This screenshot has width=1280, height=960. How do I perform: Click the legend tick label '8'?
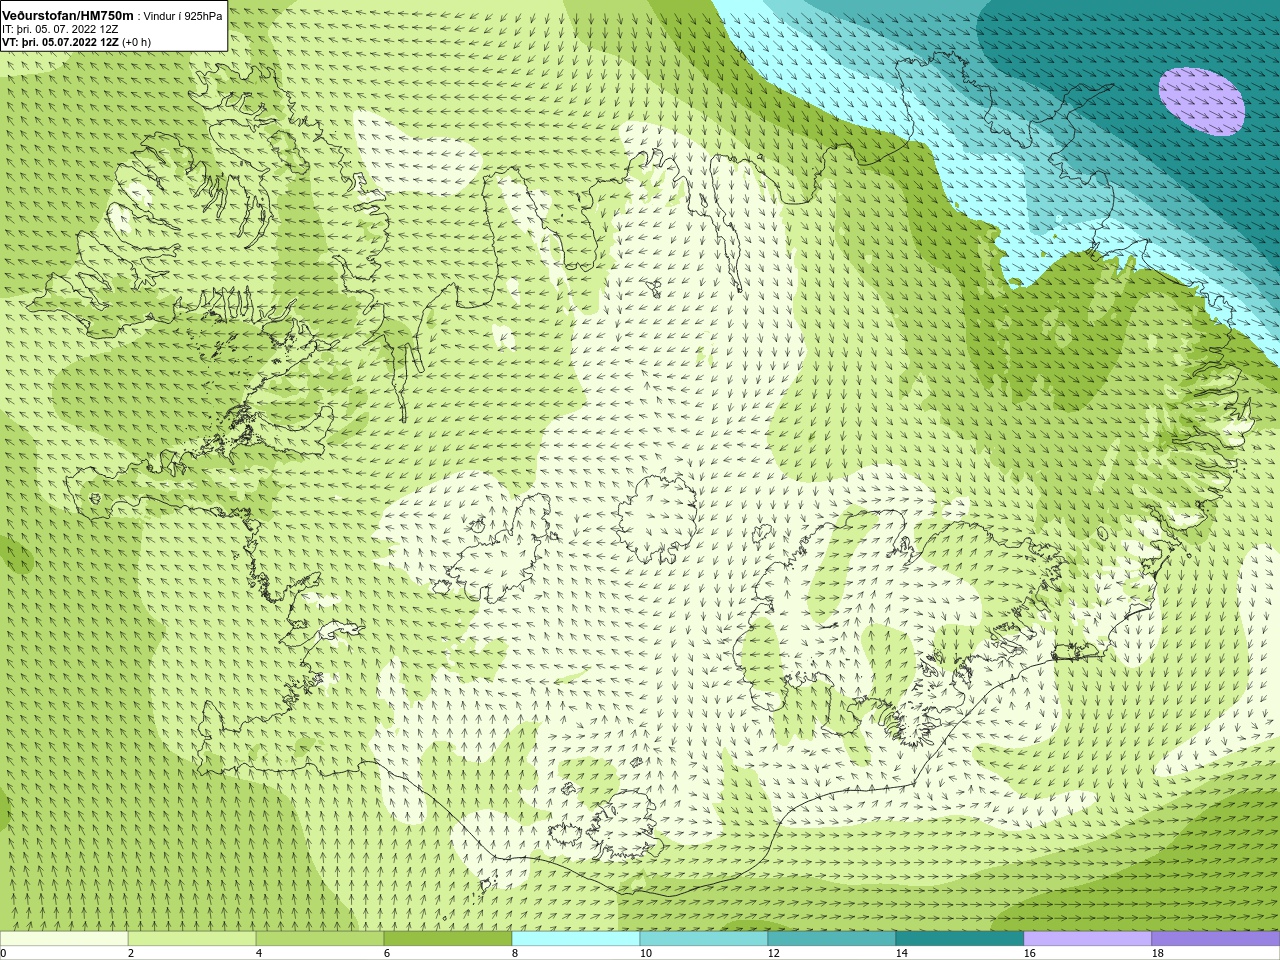click(515, 953)
